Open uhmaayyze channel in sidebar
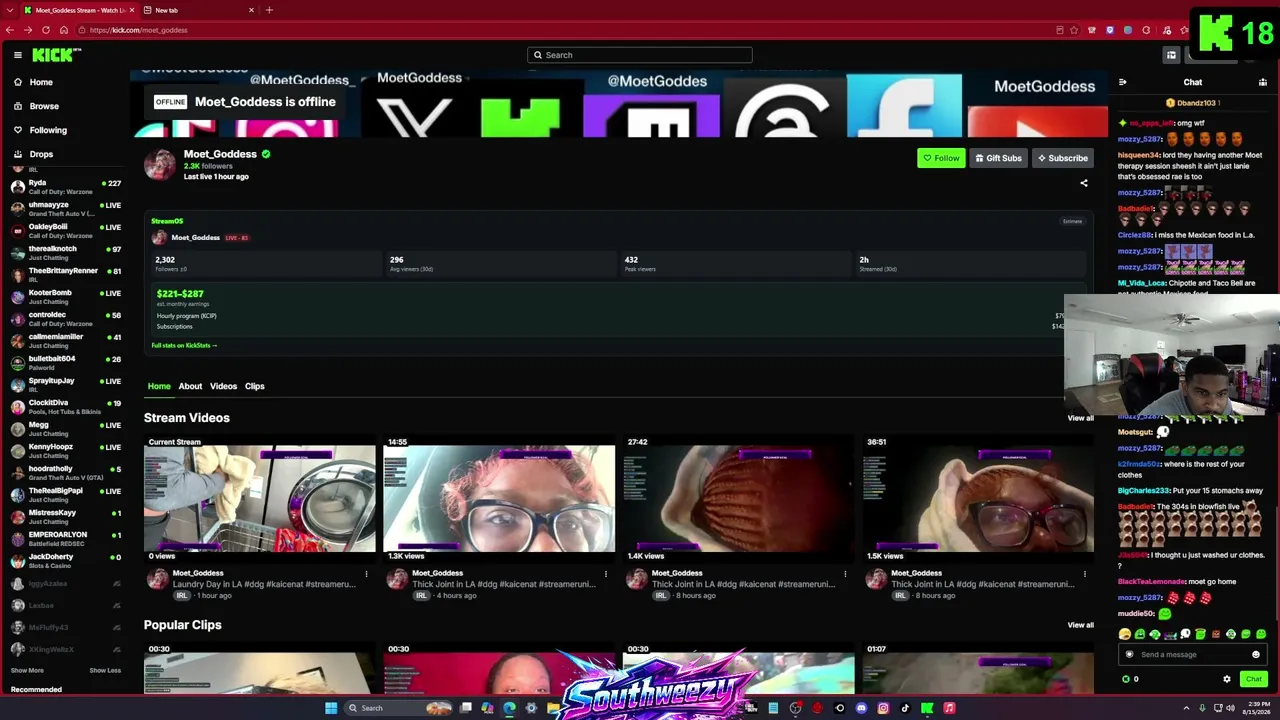The height and width of the screenshot is (720, 1280). coord(66,208)
